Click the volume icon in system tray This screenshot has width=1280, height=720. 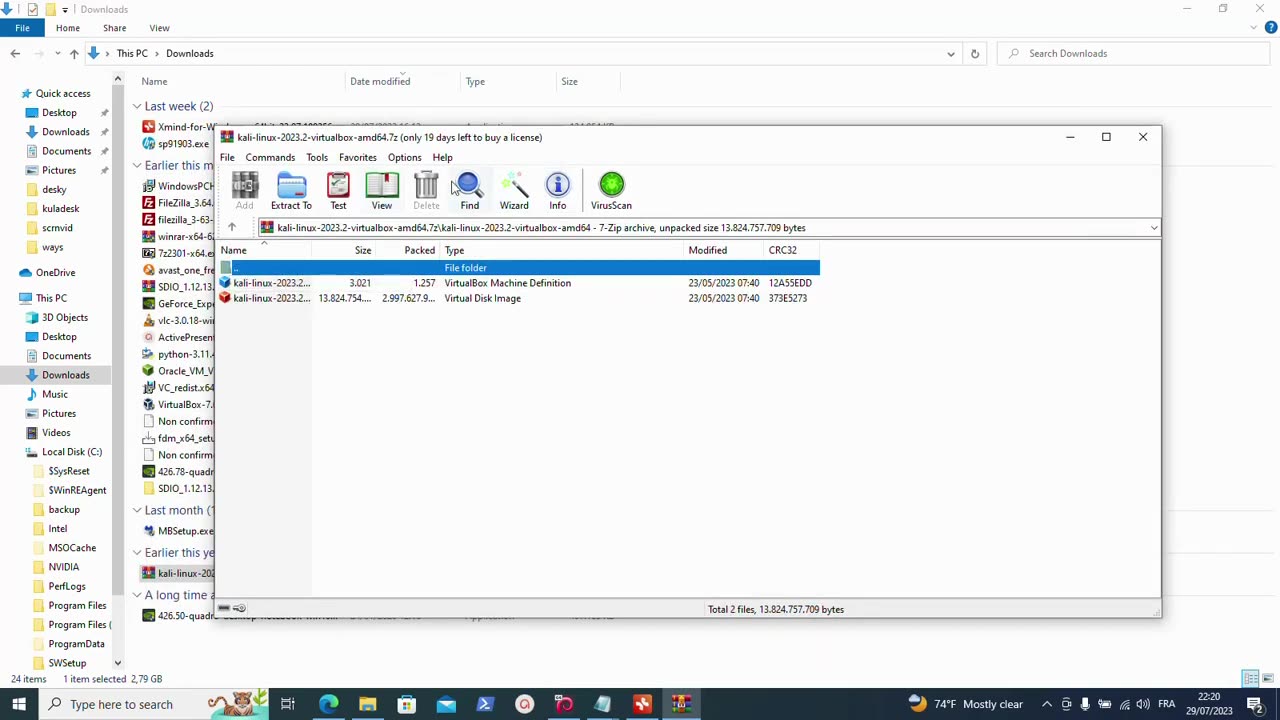coord(1143,704)
